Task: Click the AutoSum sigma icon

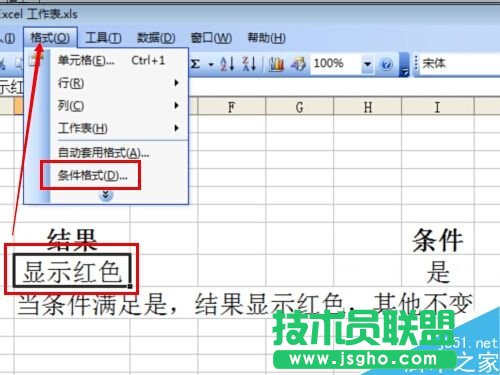Action: point(196,63)
